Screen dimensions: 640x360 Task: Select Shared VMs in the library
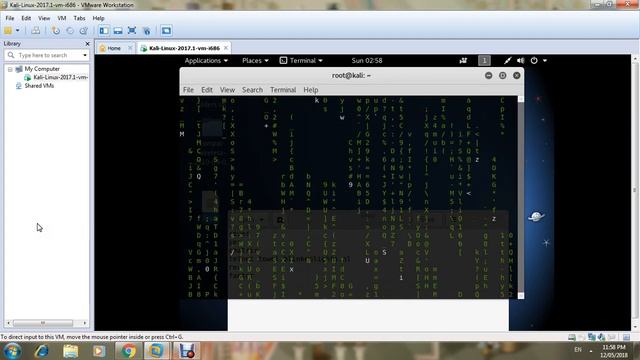[x=39, y=86]
